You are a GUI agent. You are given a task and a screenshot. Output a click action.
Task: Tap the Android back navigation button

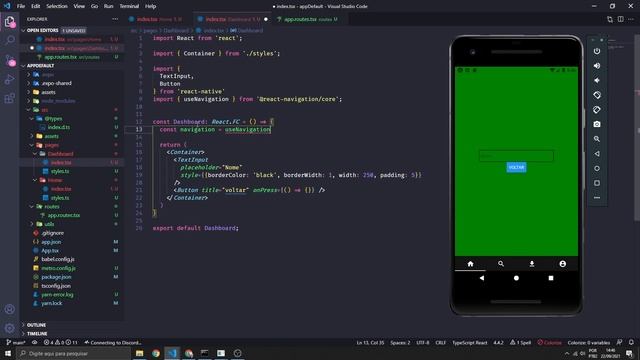(482, 278)
